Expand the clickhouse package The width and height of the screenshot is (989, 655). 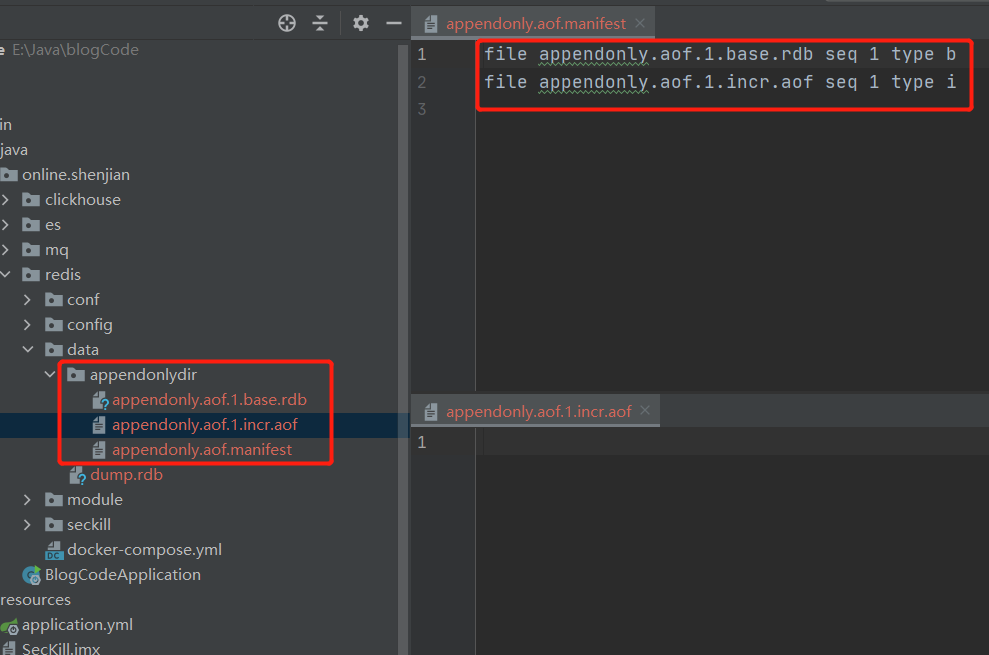coord(6,200)
